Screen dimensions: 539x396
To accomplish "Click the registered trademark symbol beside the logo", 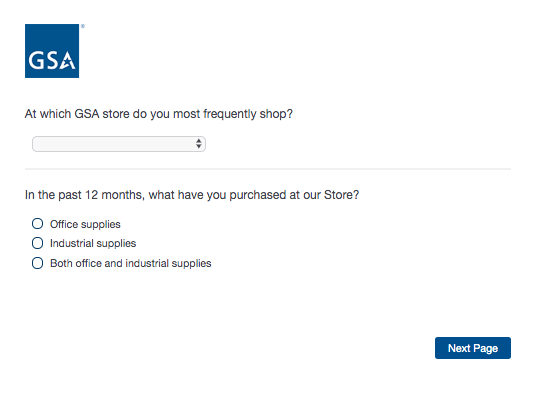I will [x=83, y=26].
